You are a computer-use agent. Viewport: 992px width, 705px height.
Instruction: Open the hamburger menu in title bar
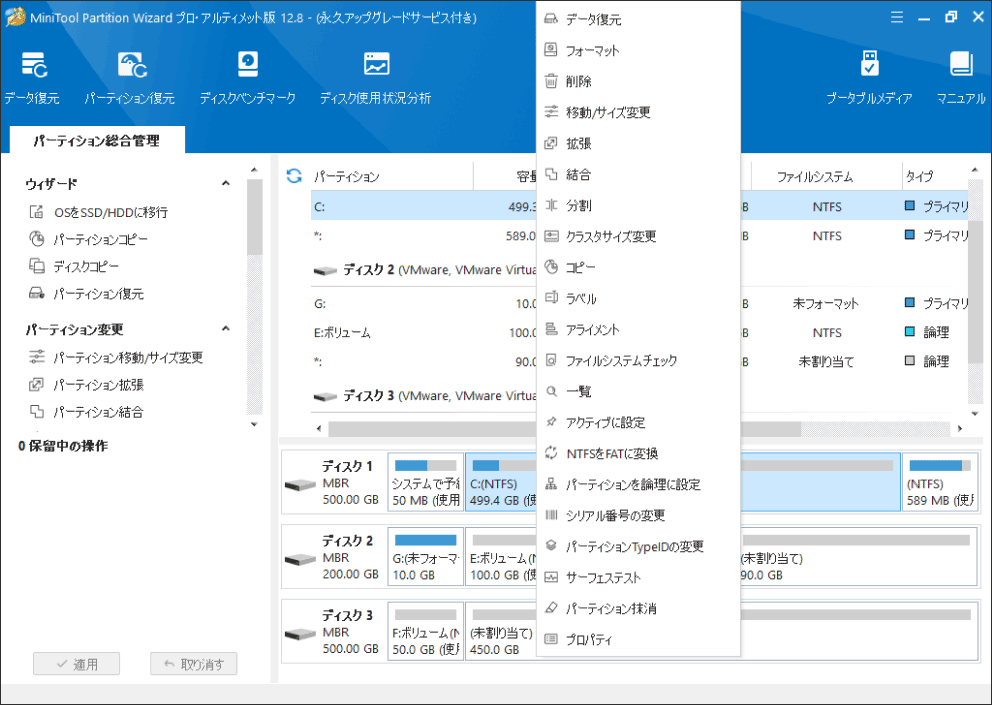click(x=896, y=18)
